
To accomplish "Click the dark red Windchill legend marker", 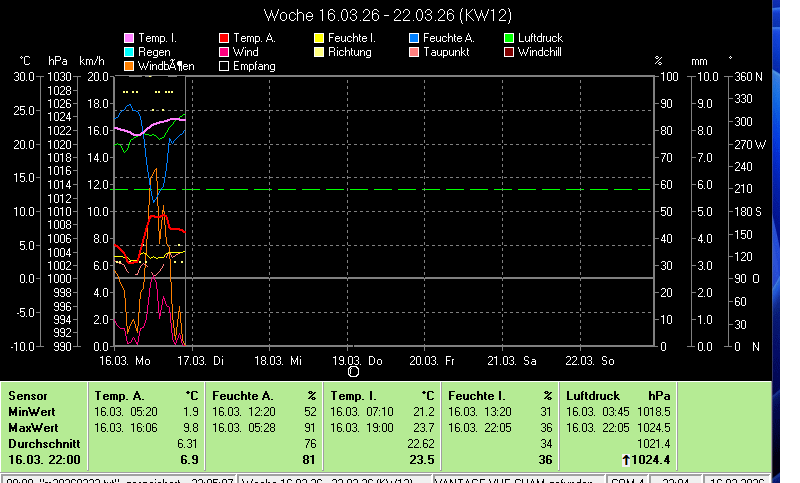I will (509, 52).
